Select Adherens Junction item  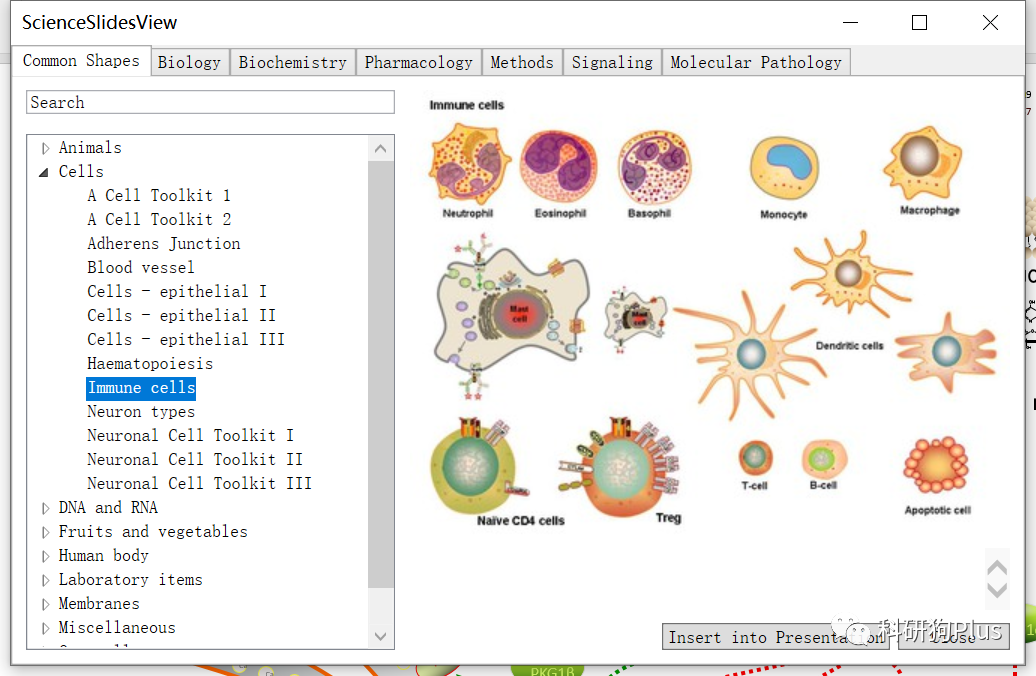[x=164, y=244]
